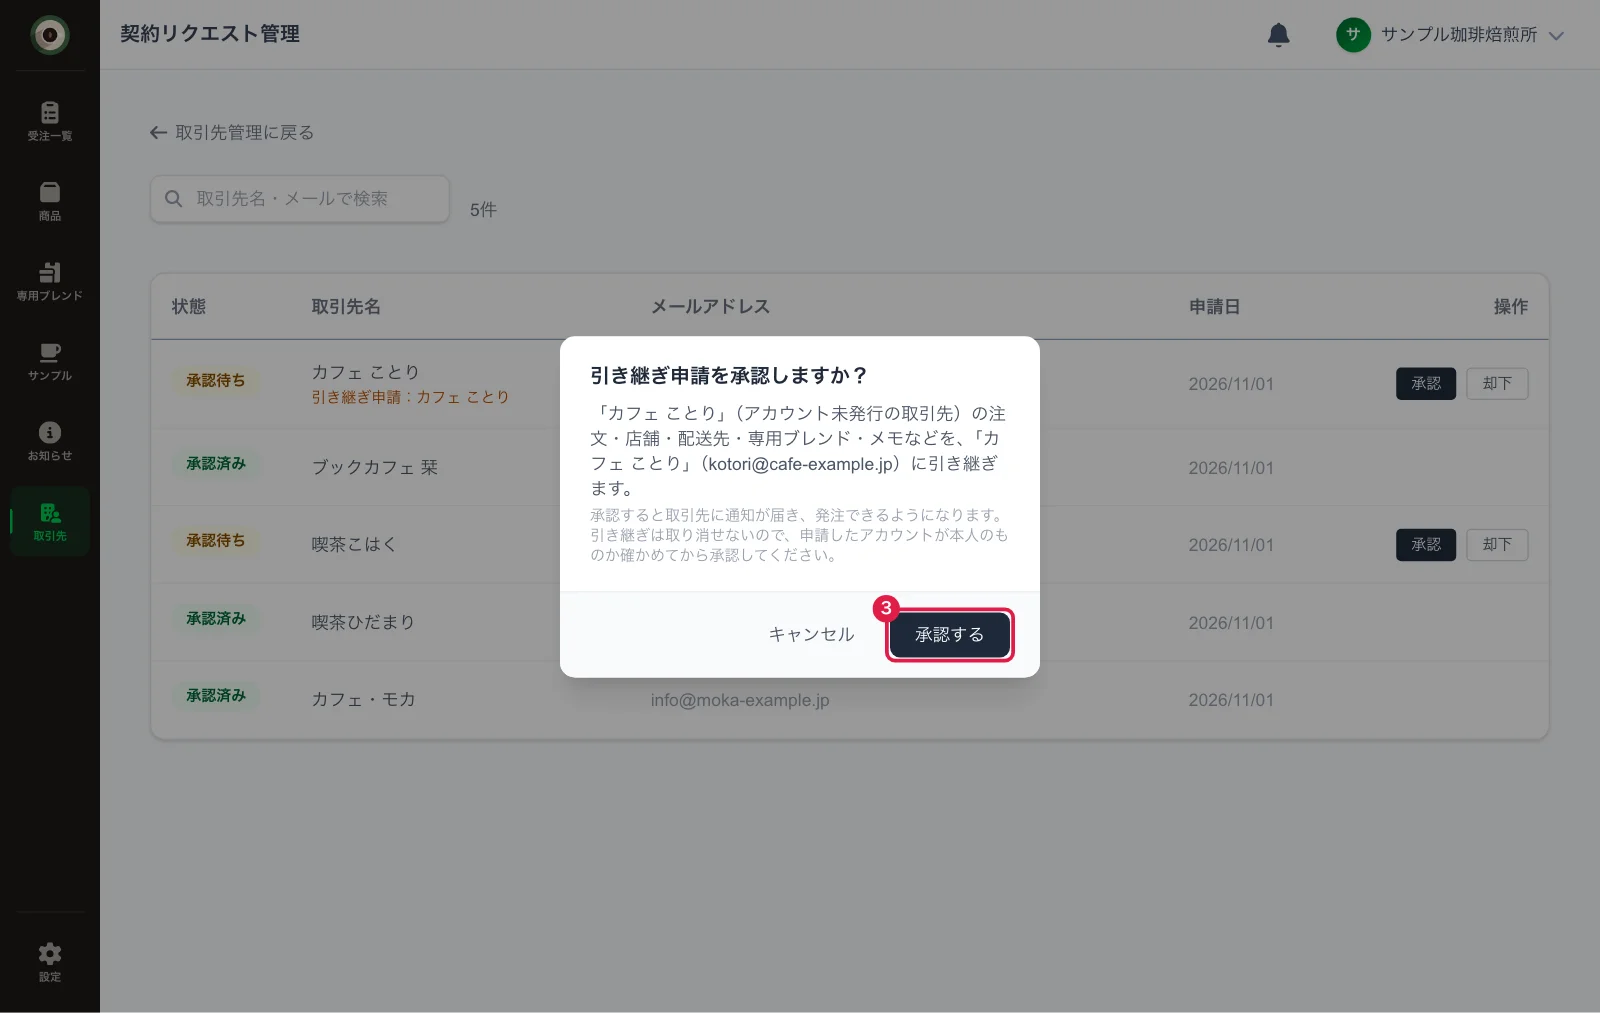This screenshot has width=1600, height=1013.
Task: Reject the カフェ ことり row with 却下
Action: click(1497, 384)
